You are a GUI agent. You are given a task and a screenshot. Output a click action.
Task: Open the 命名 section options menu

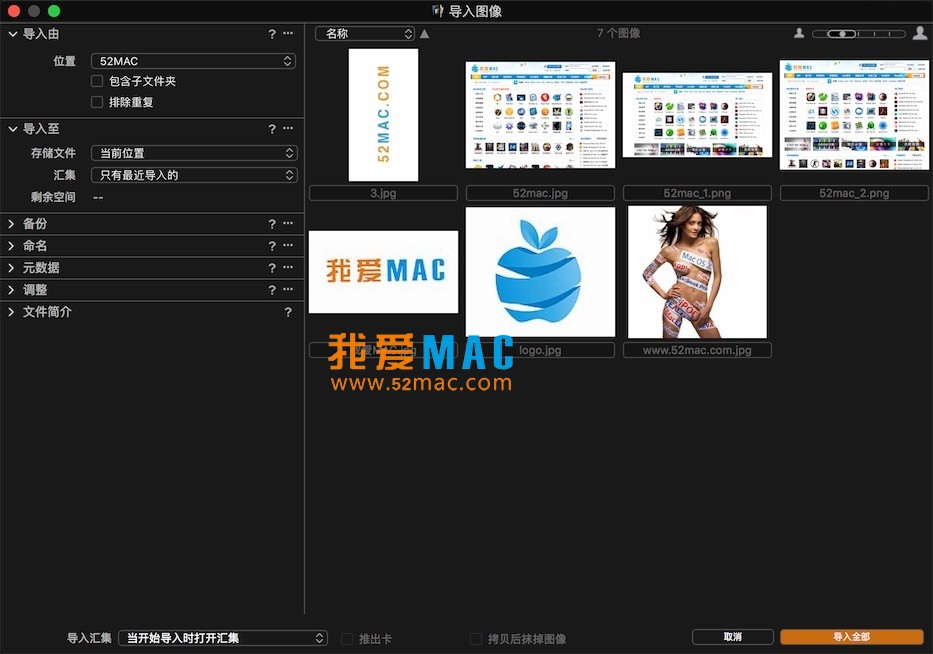[x=288, y=245]
